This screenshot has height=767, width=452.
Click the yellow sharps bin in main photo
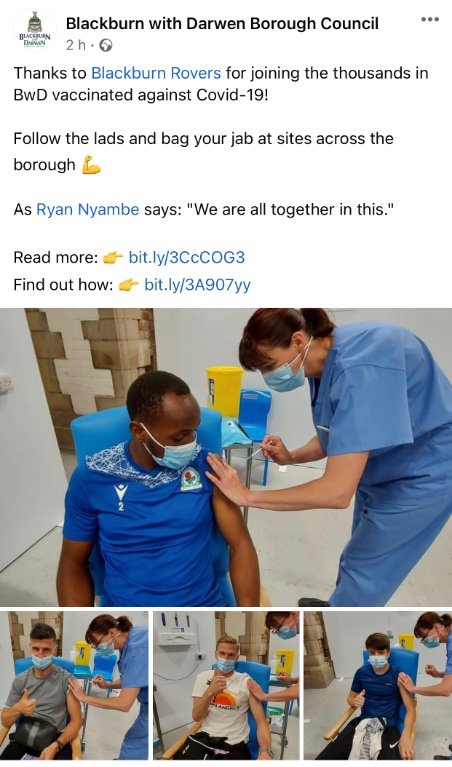pyautogui.click(x=224, y=391)
